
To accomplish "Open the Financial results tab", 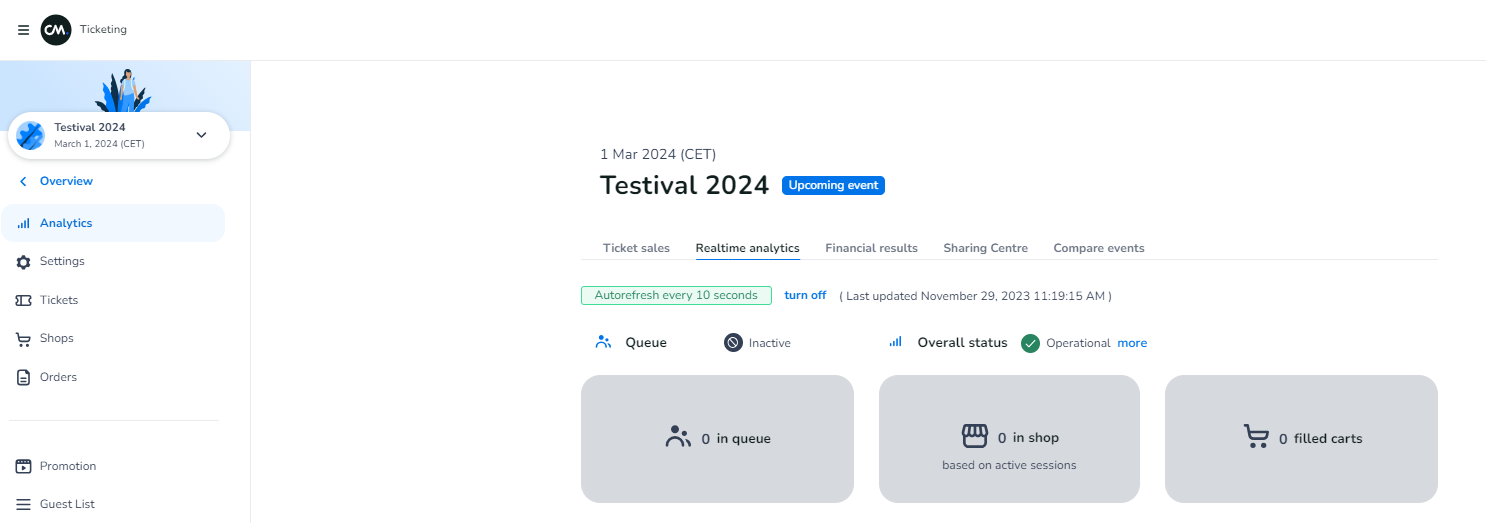I will (871, 248).
